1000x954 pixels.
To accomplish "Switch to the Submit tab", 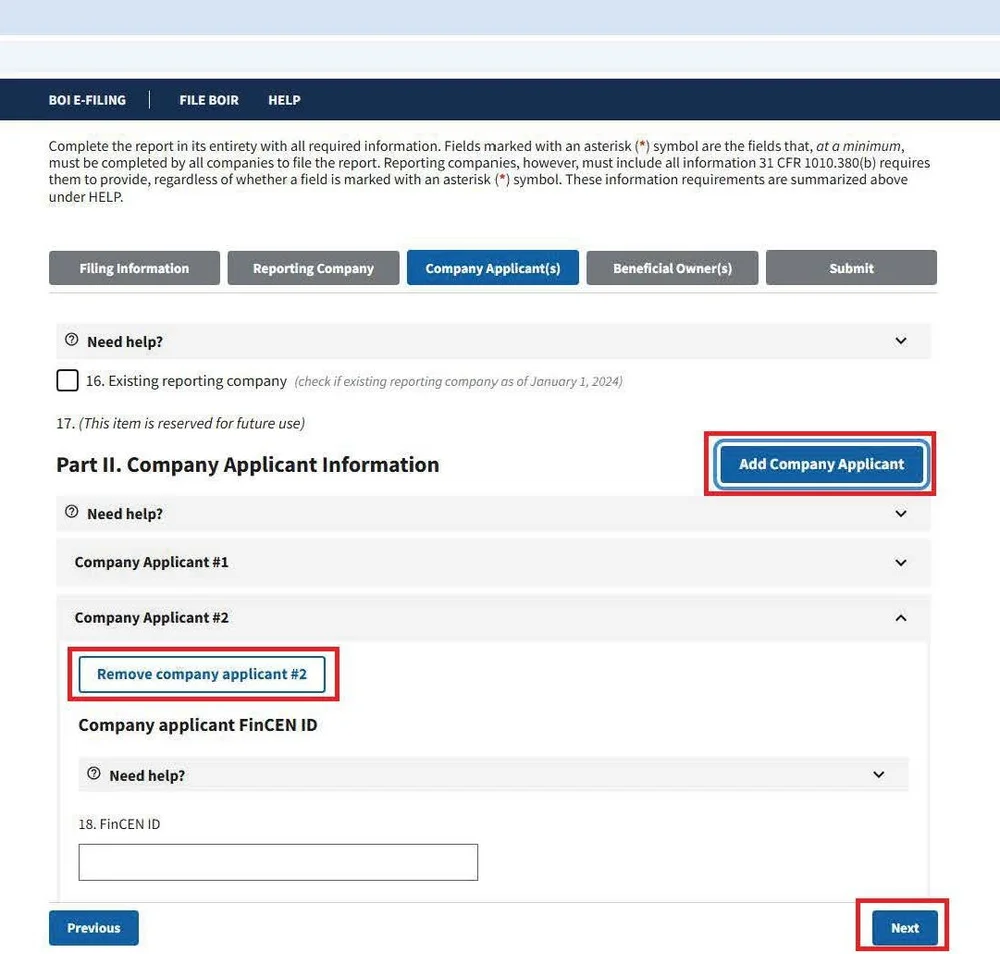I will coord(851,267).
